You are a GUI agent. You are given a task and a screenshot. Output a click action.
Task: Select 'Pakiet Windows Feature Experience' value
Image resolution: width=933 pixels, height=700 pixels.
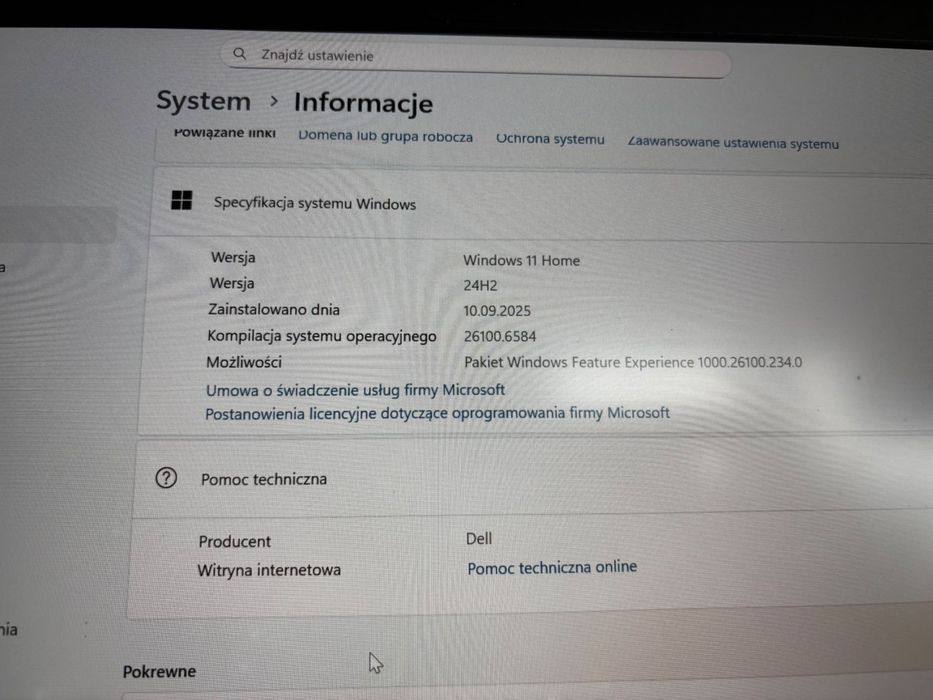pyautogui.click(x=633, y=362)
